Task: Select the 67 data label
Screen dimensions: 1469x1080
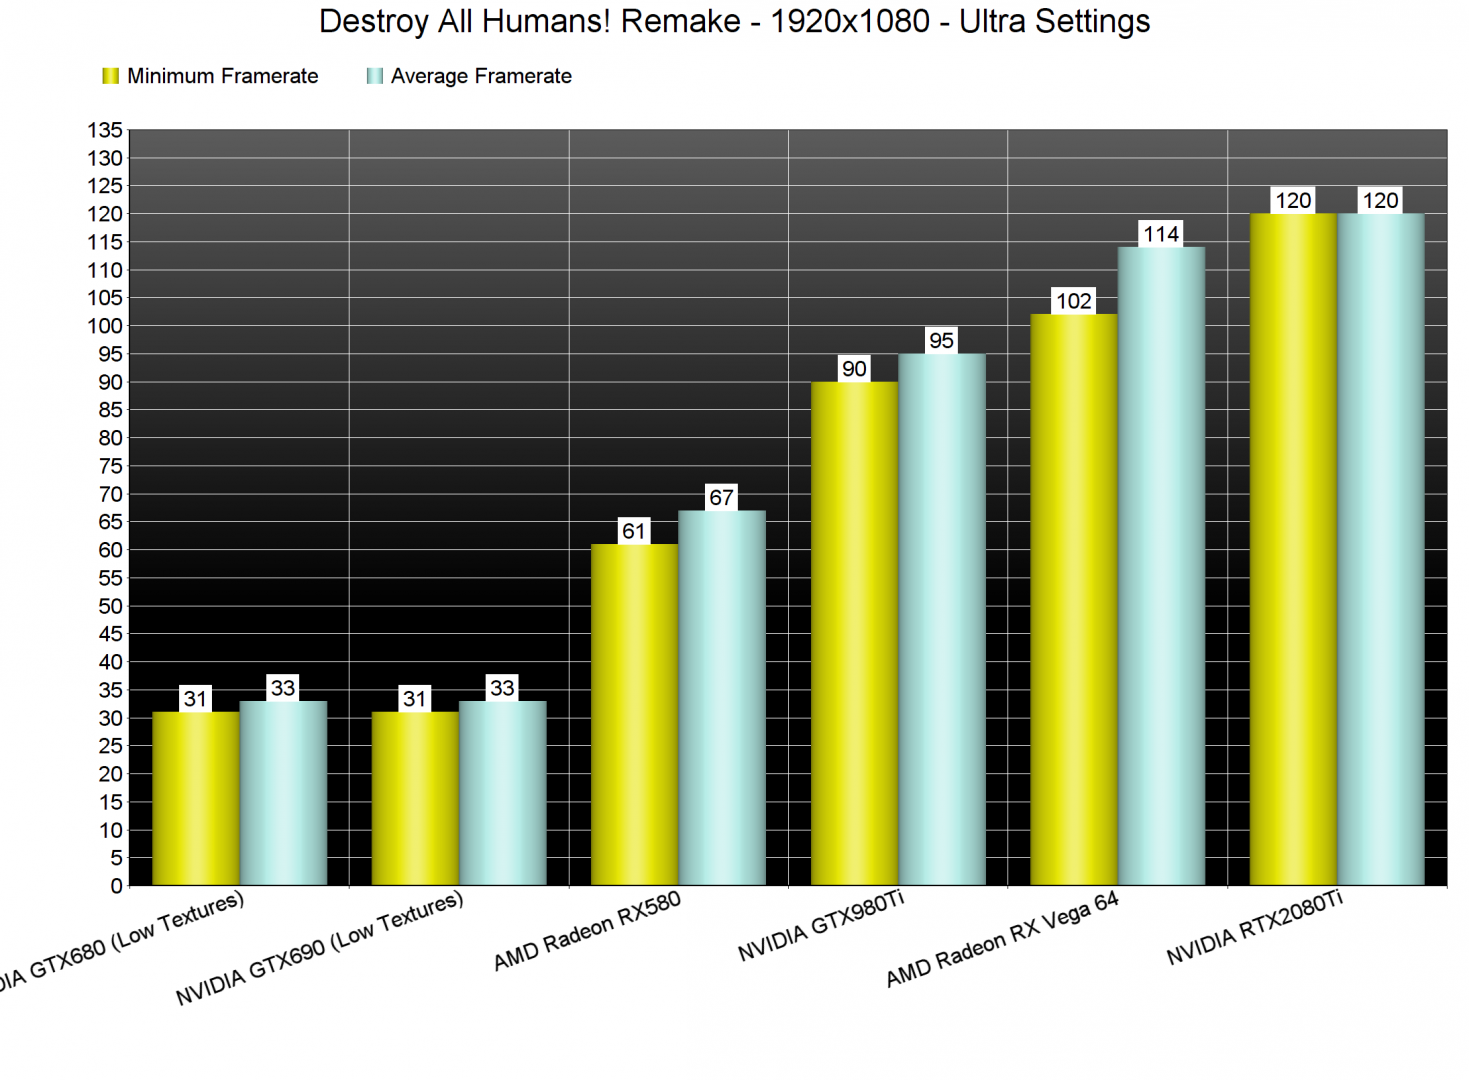Action: tap(721, 497)
